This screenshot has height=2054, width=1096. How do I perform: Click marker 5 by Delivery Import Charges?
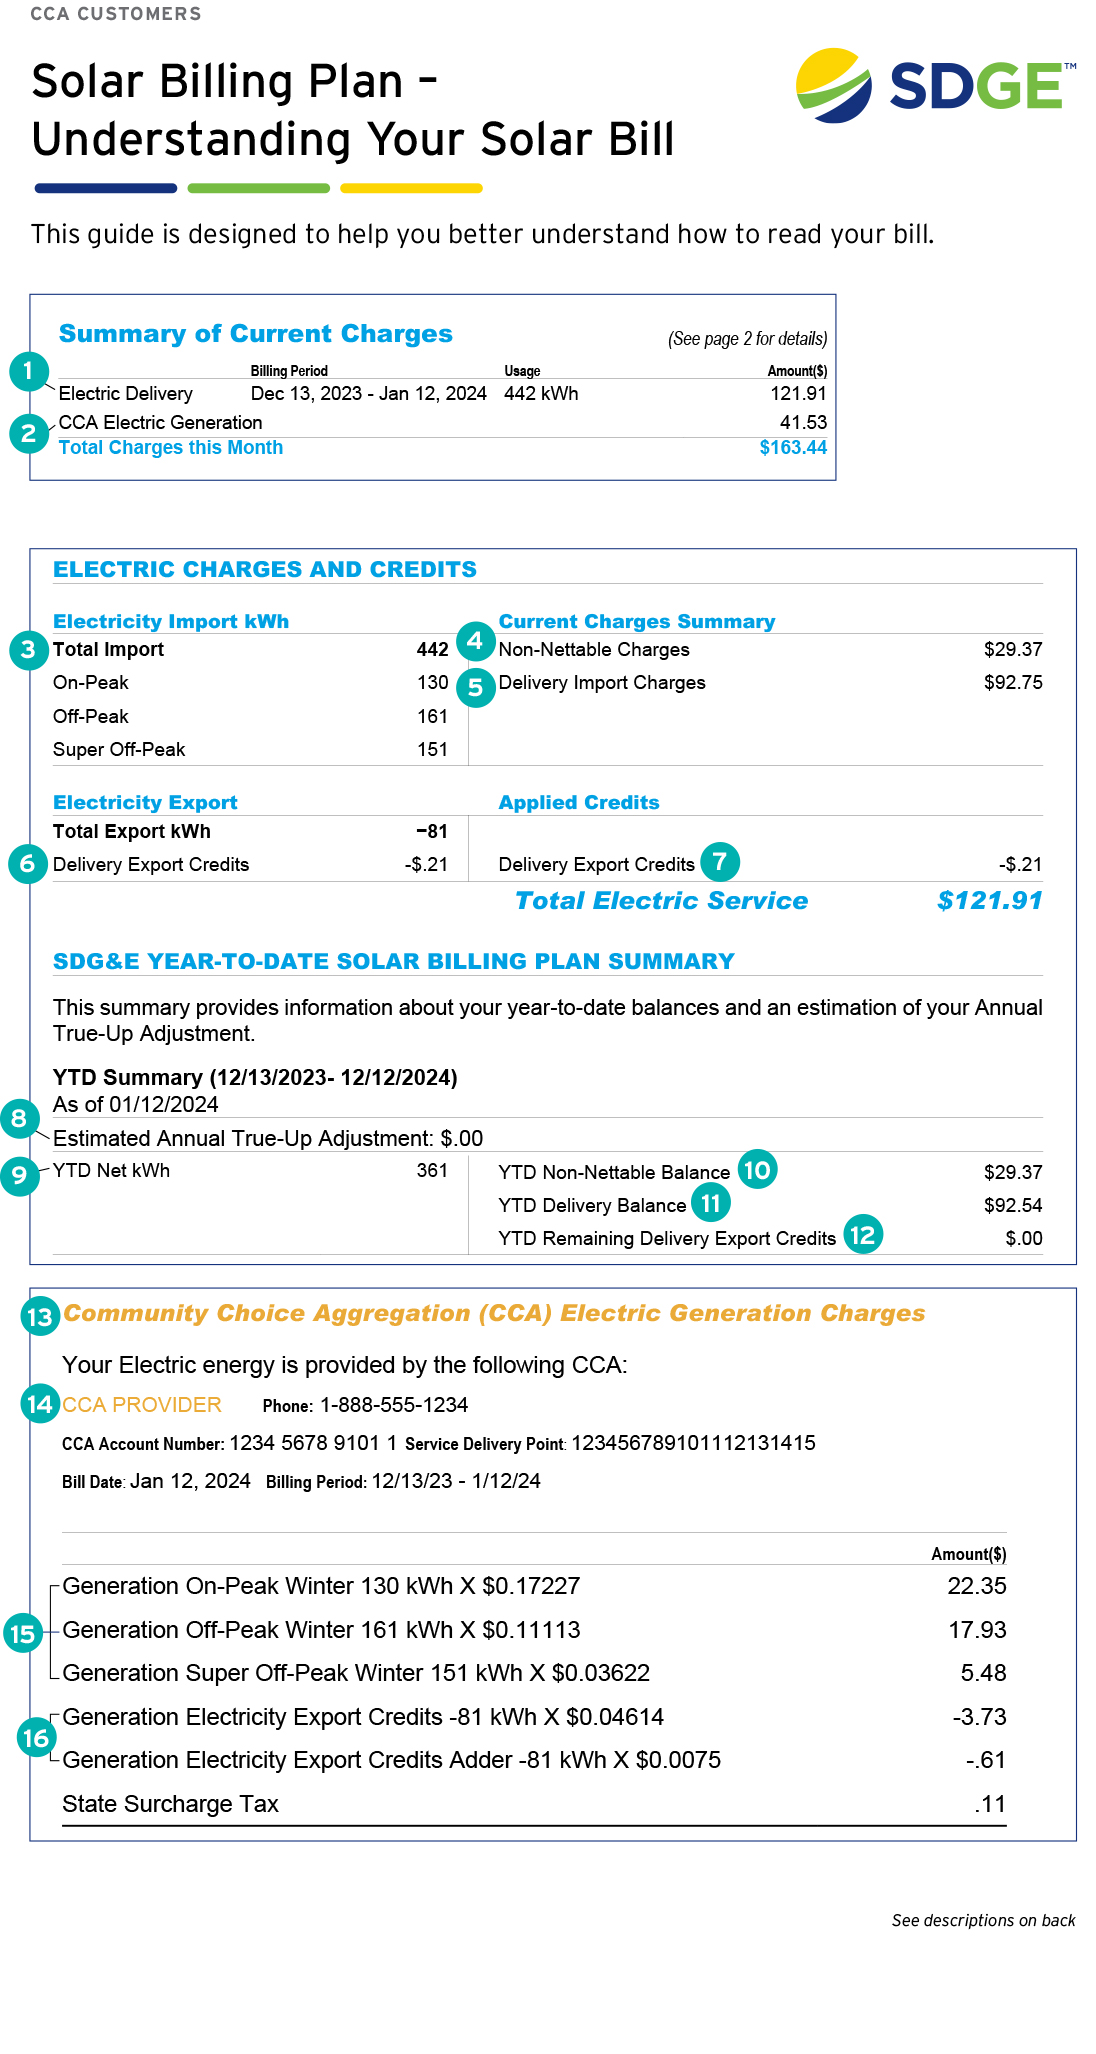(x=475, y=688)
